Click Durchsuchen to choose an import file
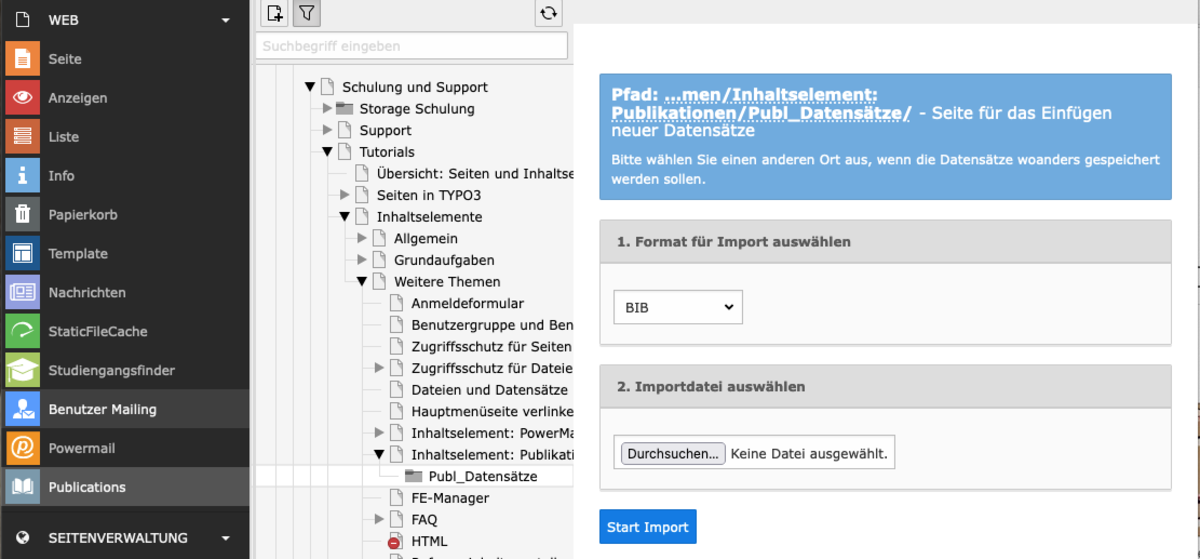 pyautogui.click(x=673, y=454)
